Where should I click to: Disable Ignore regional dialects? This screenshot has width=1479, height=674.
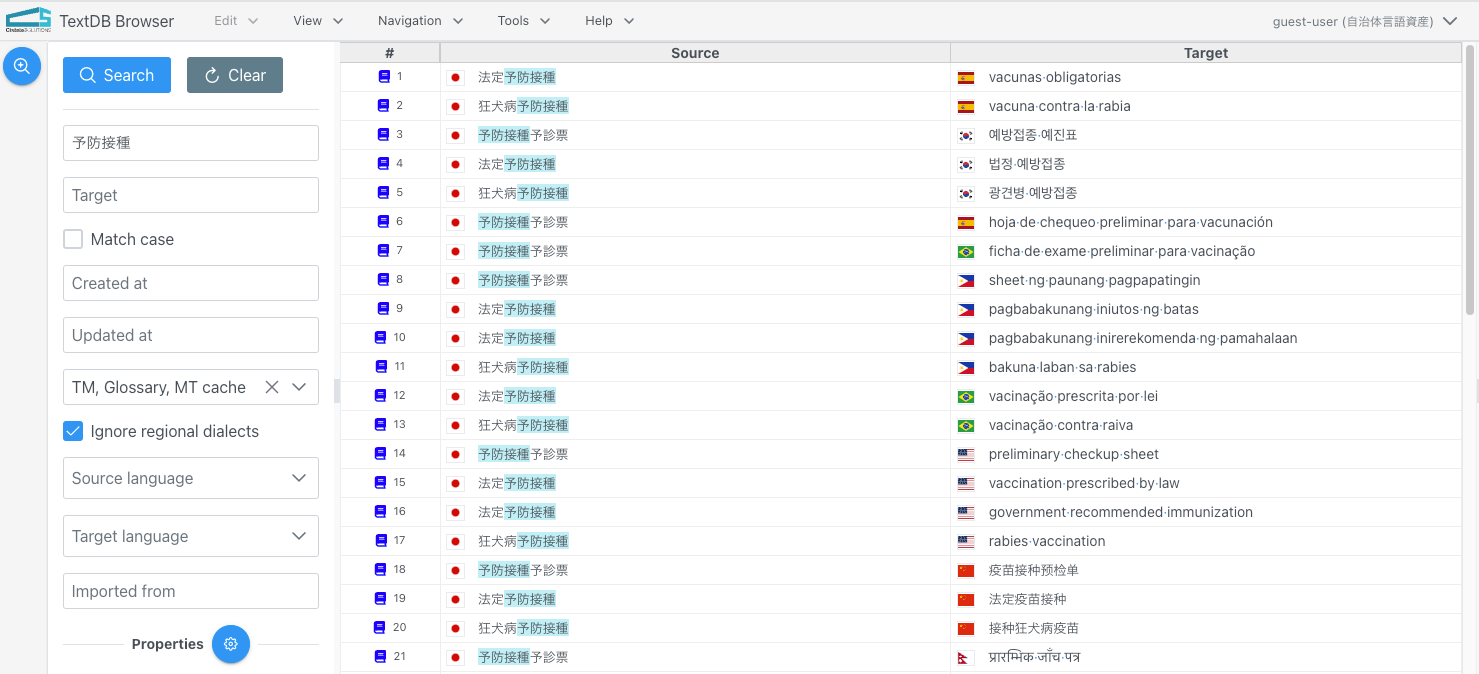(73, 431)
